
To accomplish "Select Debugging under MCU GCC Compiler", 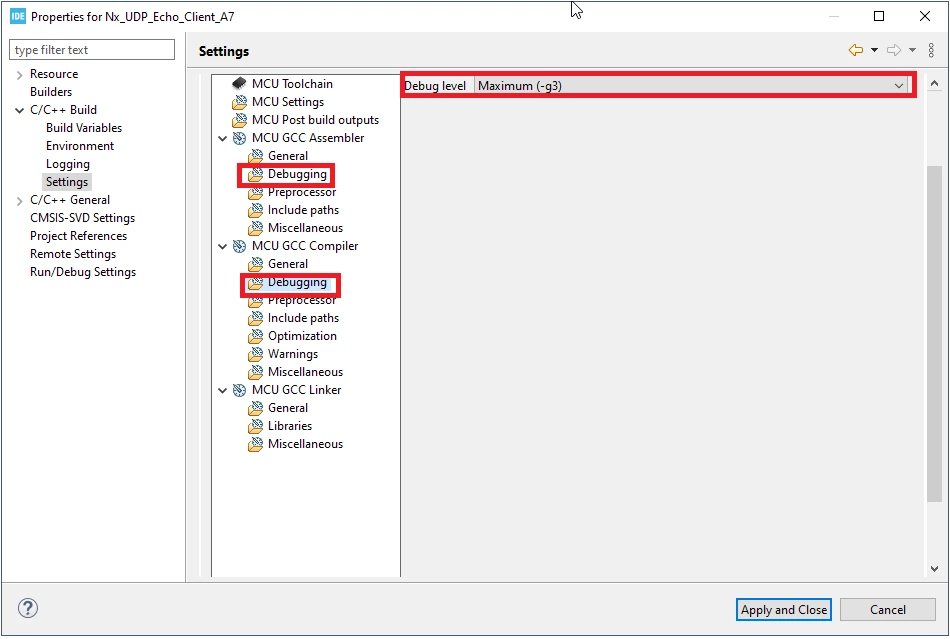I will [297, 282].
